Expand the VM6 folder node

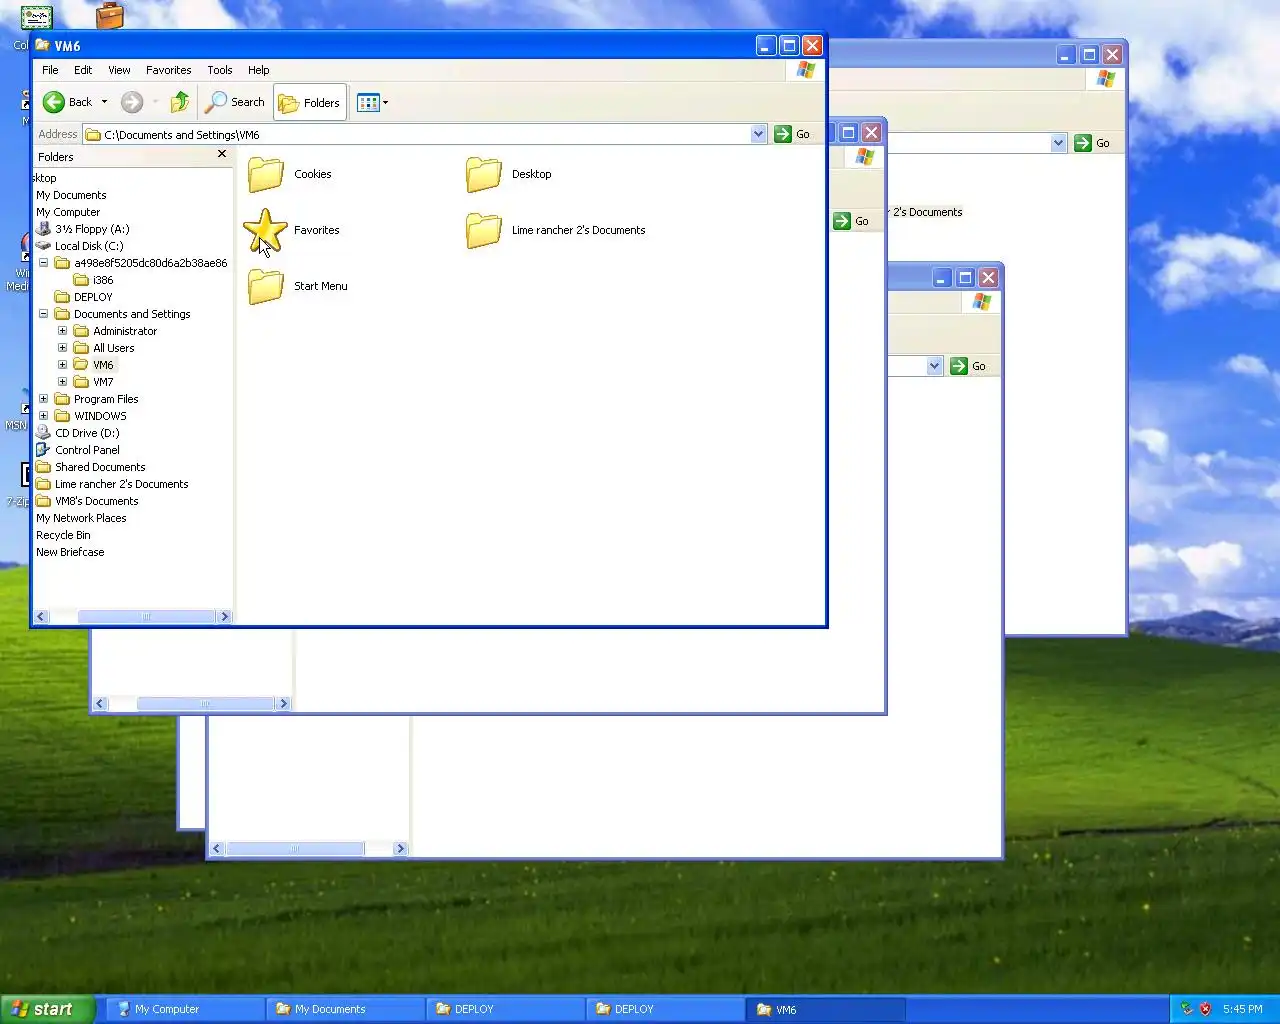click(62, 365)
